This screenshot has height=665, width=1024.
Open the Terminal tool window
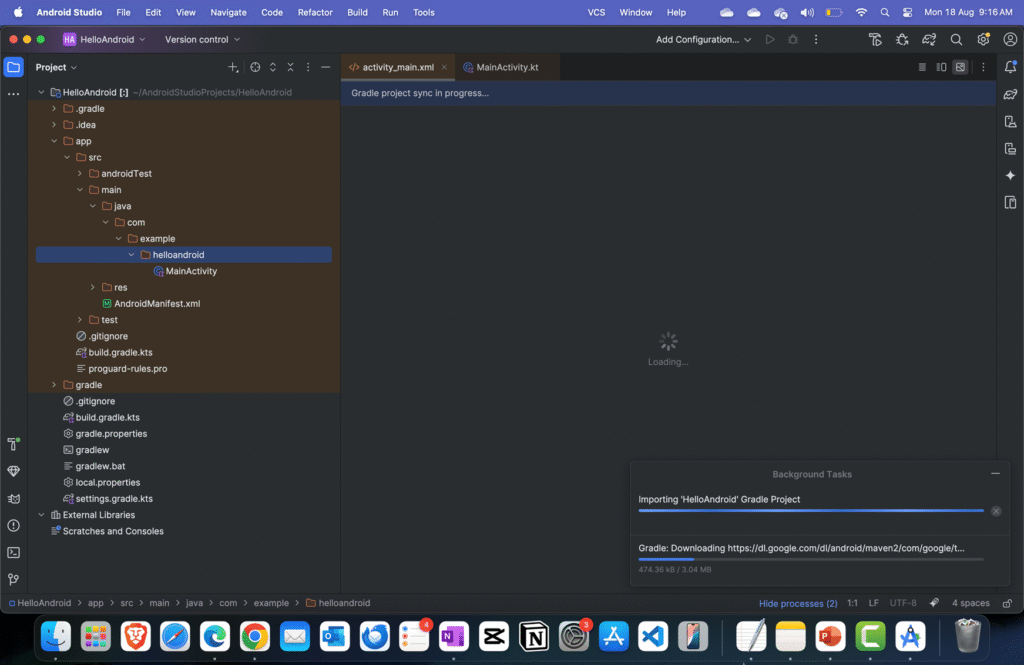tap(13, 552)
